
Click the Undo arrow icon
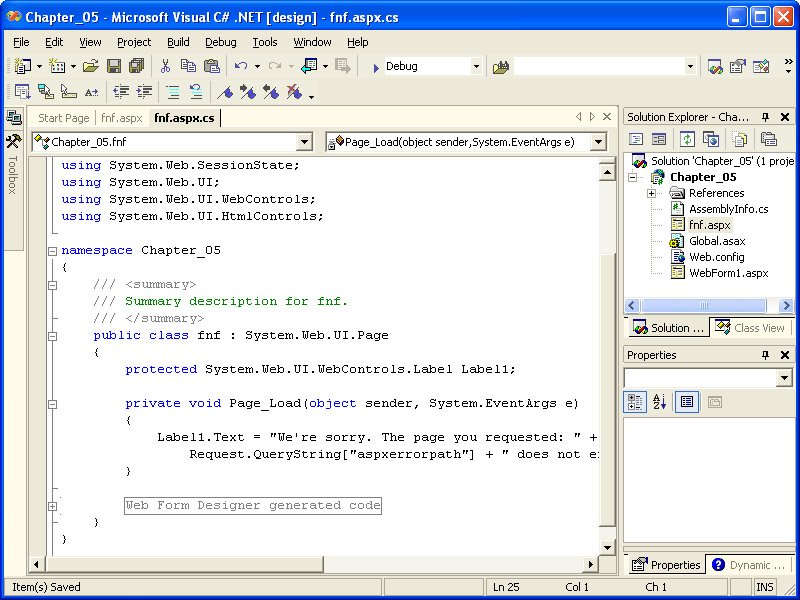click(x=241, y=66)
